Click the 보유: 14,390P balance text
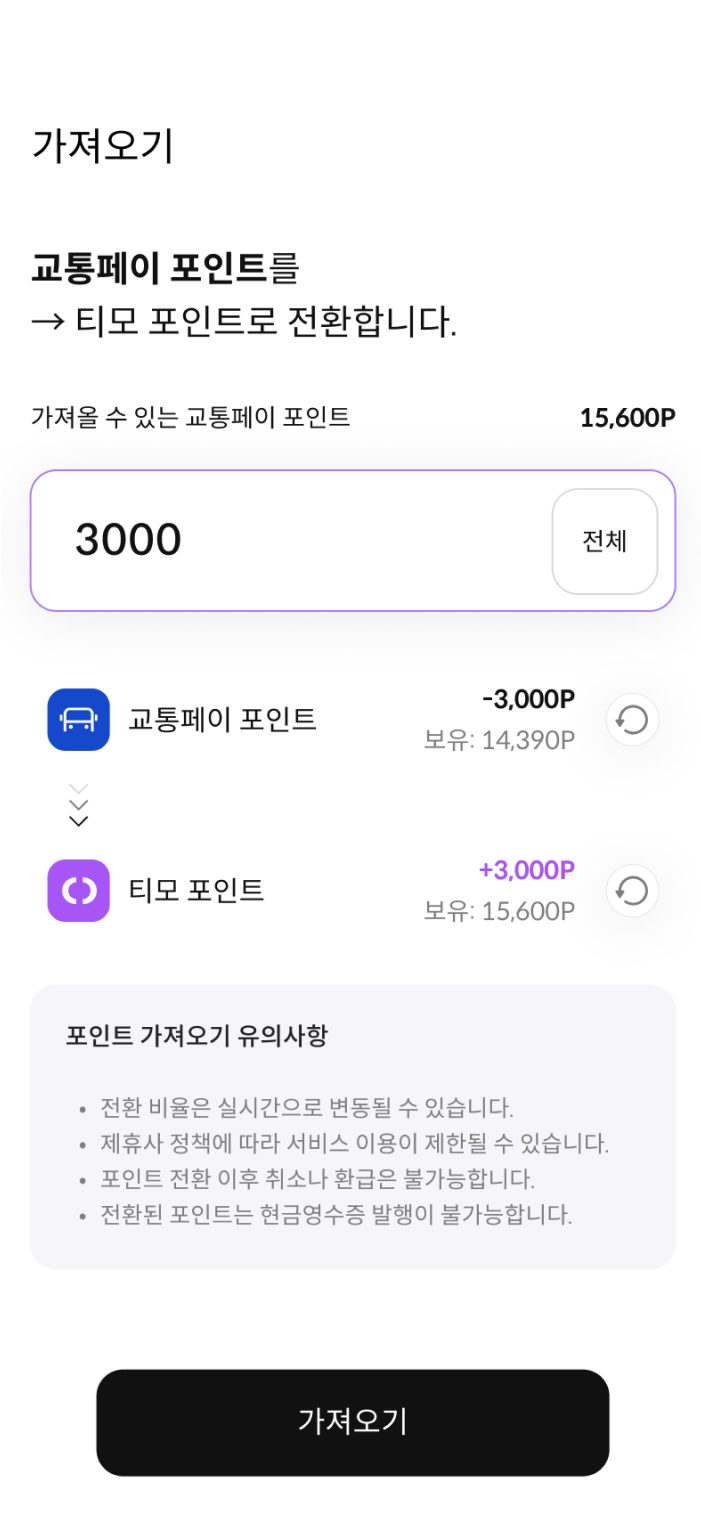The height and width of the screenshot is (1517, 701). click(x=499, y=740)
